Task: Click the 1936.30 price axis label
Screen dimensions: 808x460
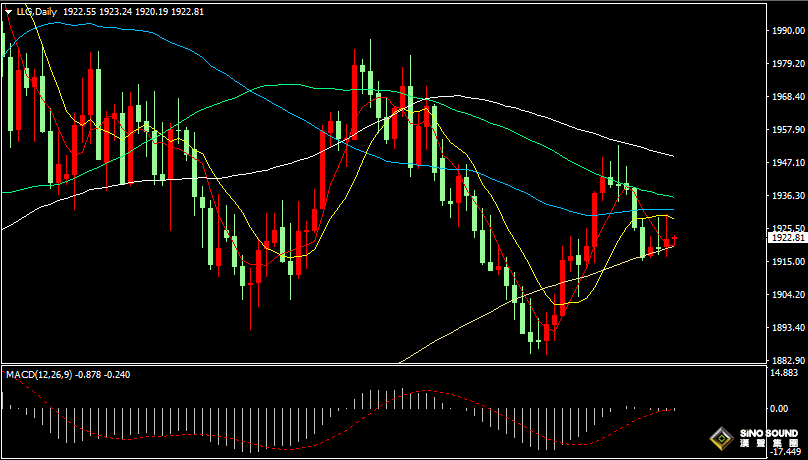Action: [x=788, y=196]
